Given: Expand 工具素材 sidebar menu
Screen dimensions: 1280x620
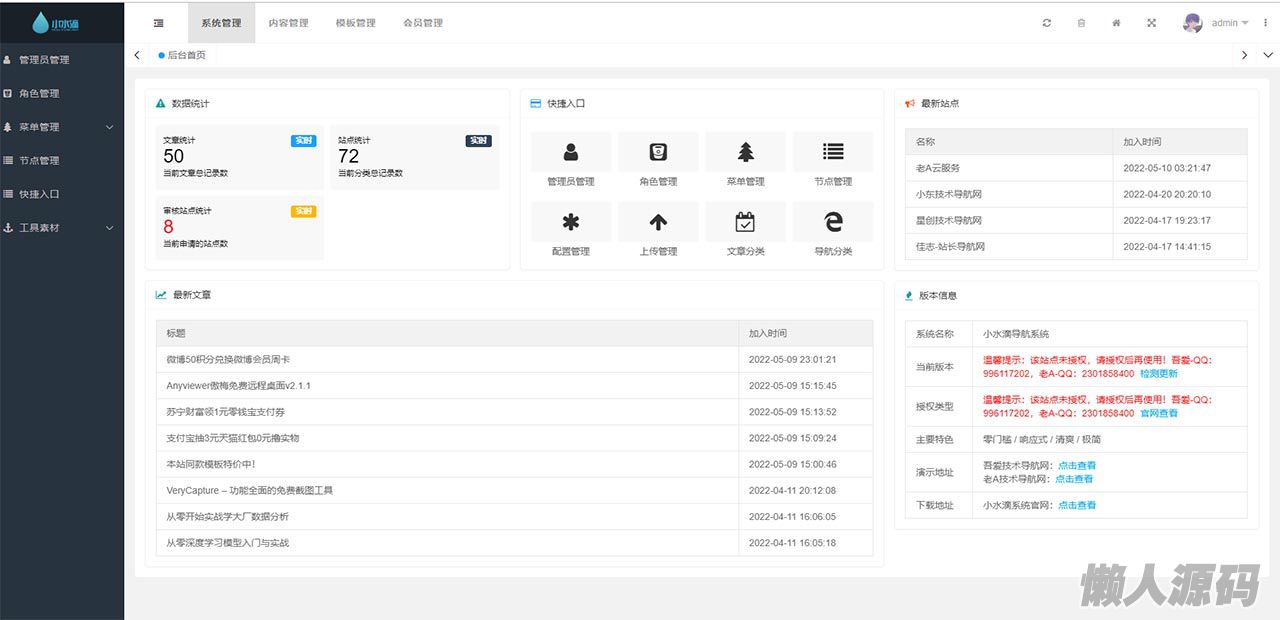Looking at the screenshot, I should [60, 228].
